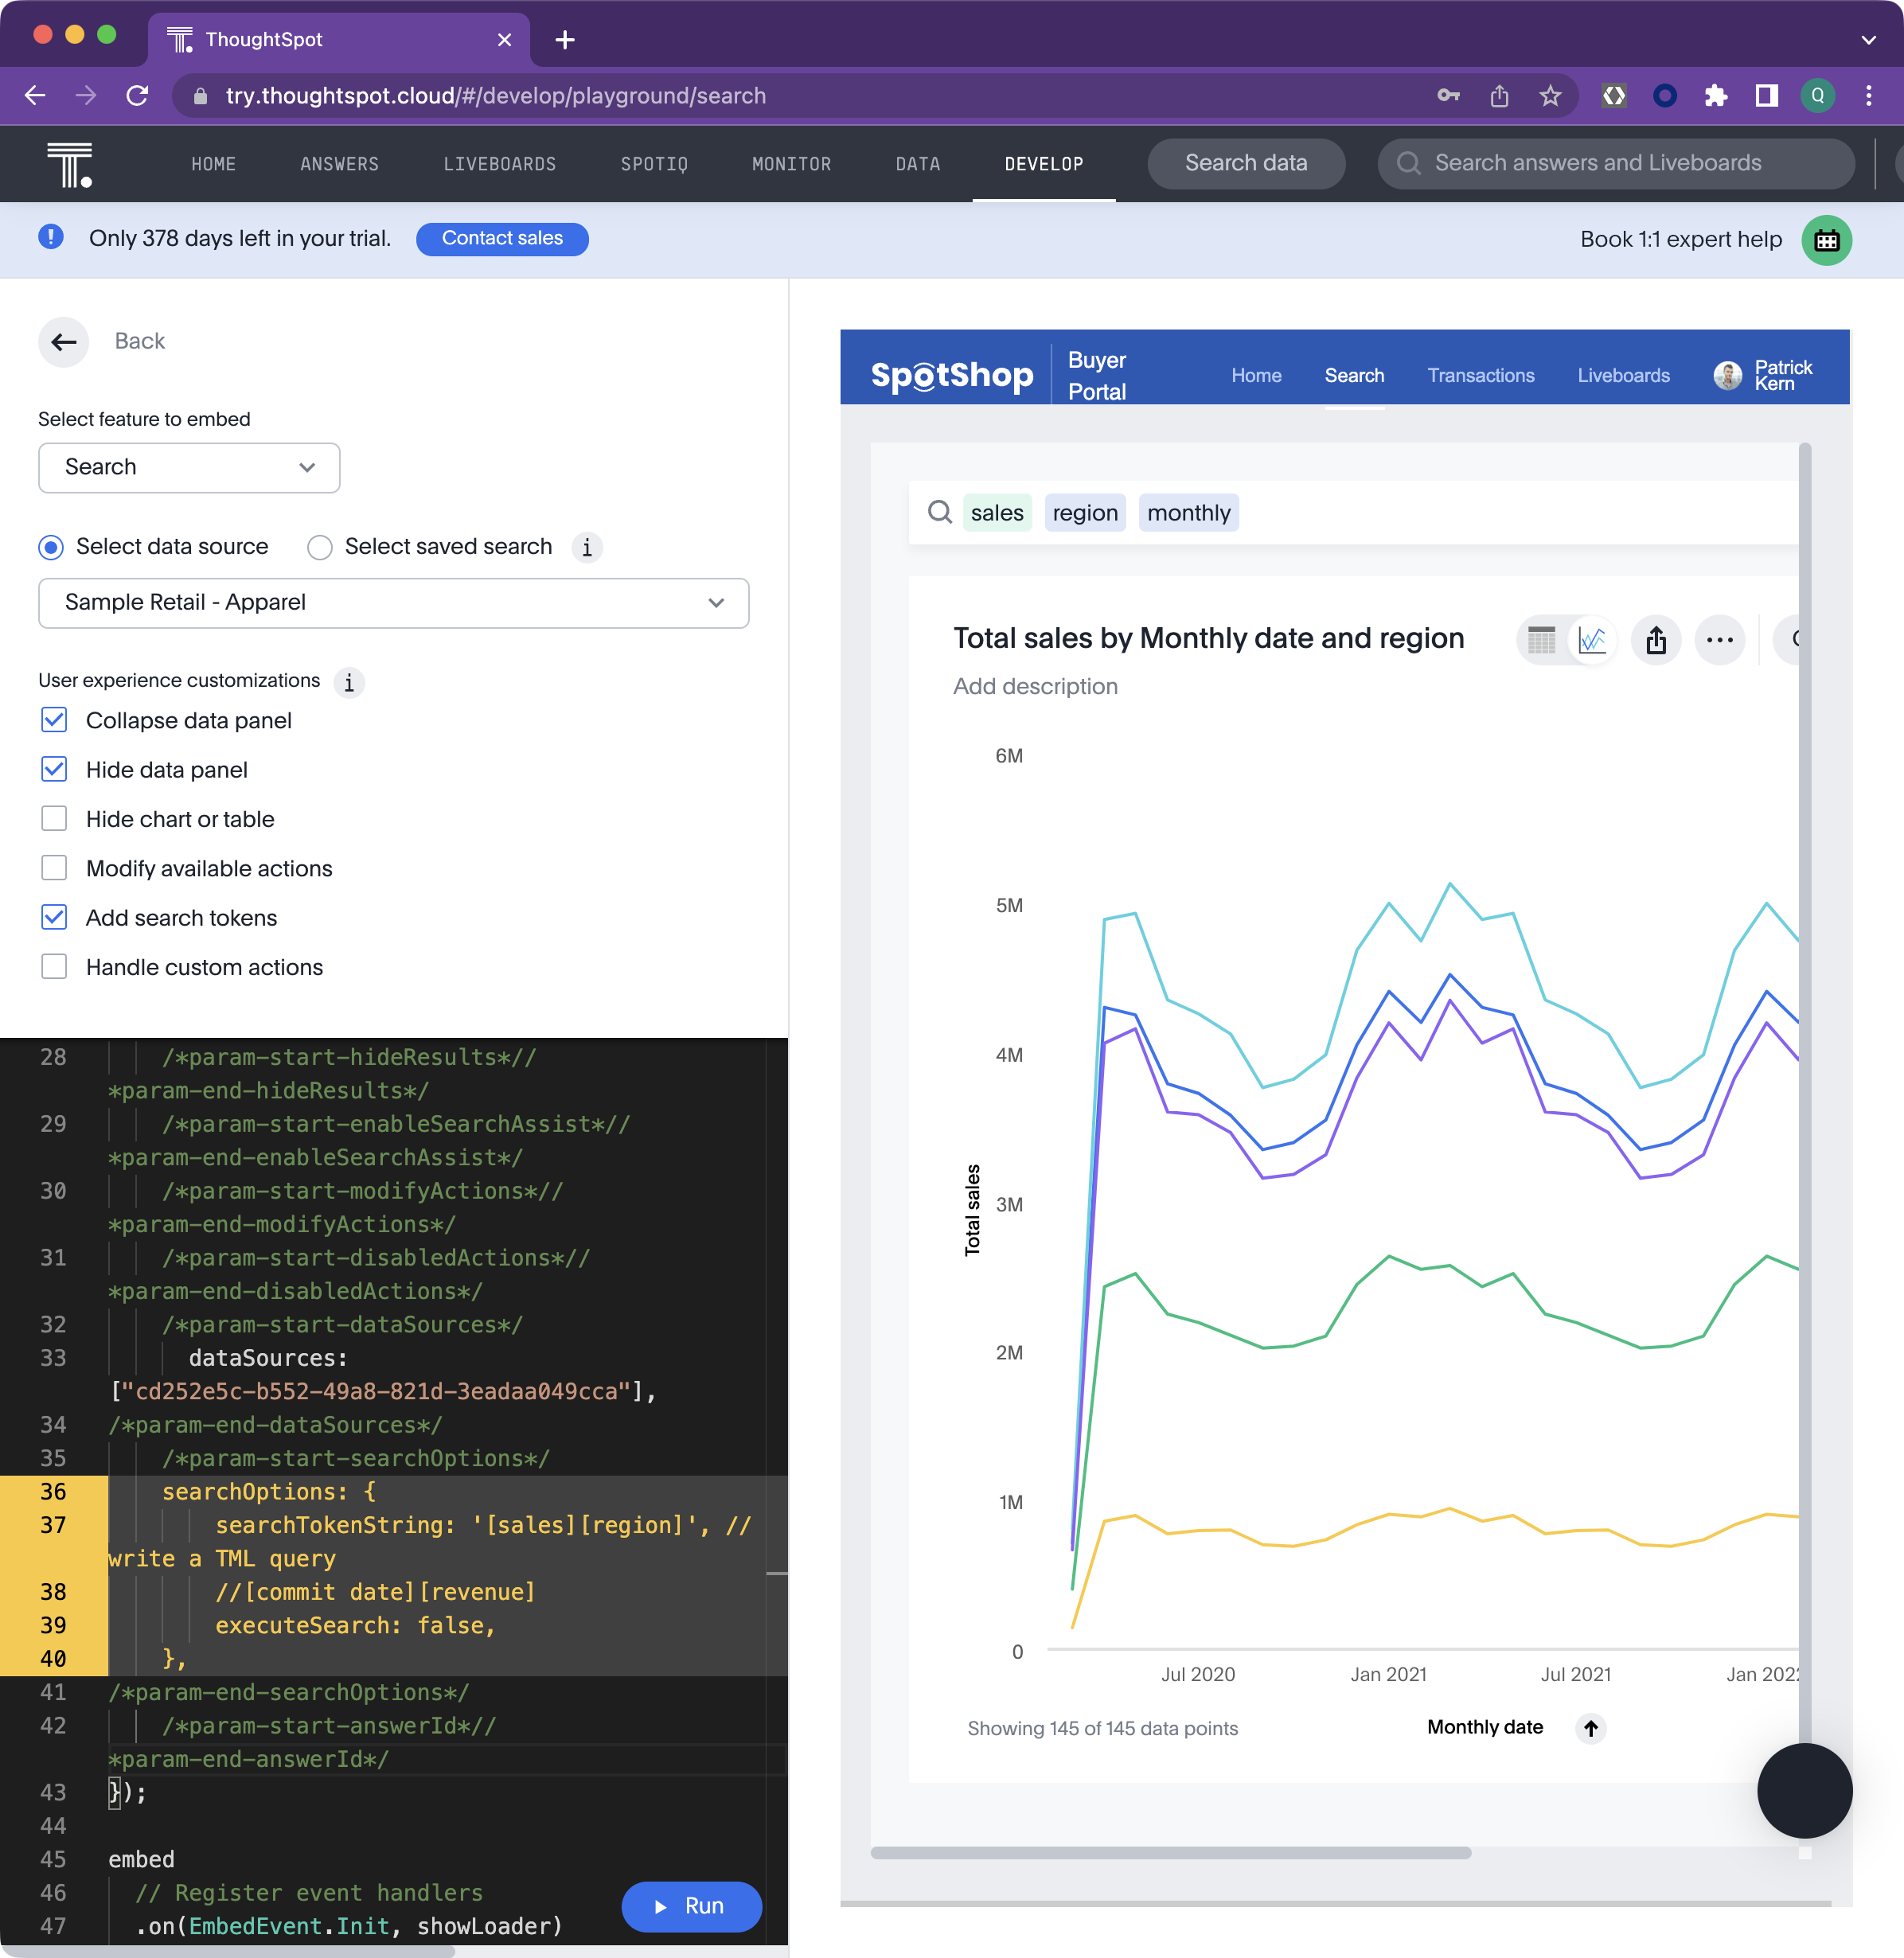The height and width of the screenshot is (1958, 1904).
Task: Select the 'Select data source' radio button
Action: click(x=51, y=547)
